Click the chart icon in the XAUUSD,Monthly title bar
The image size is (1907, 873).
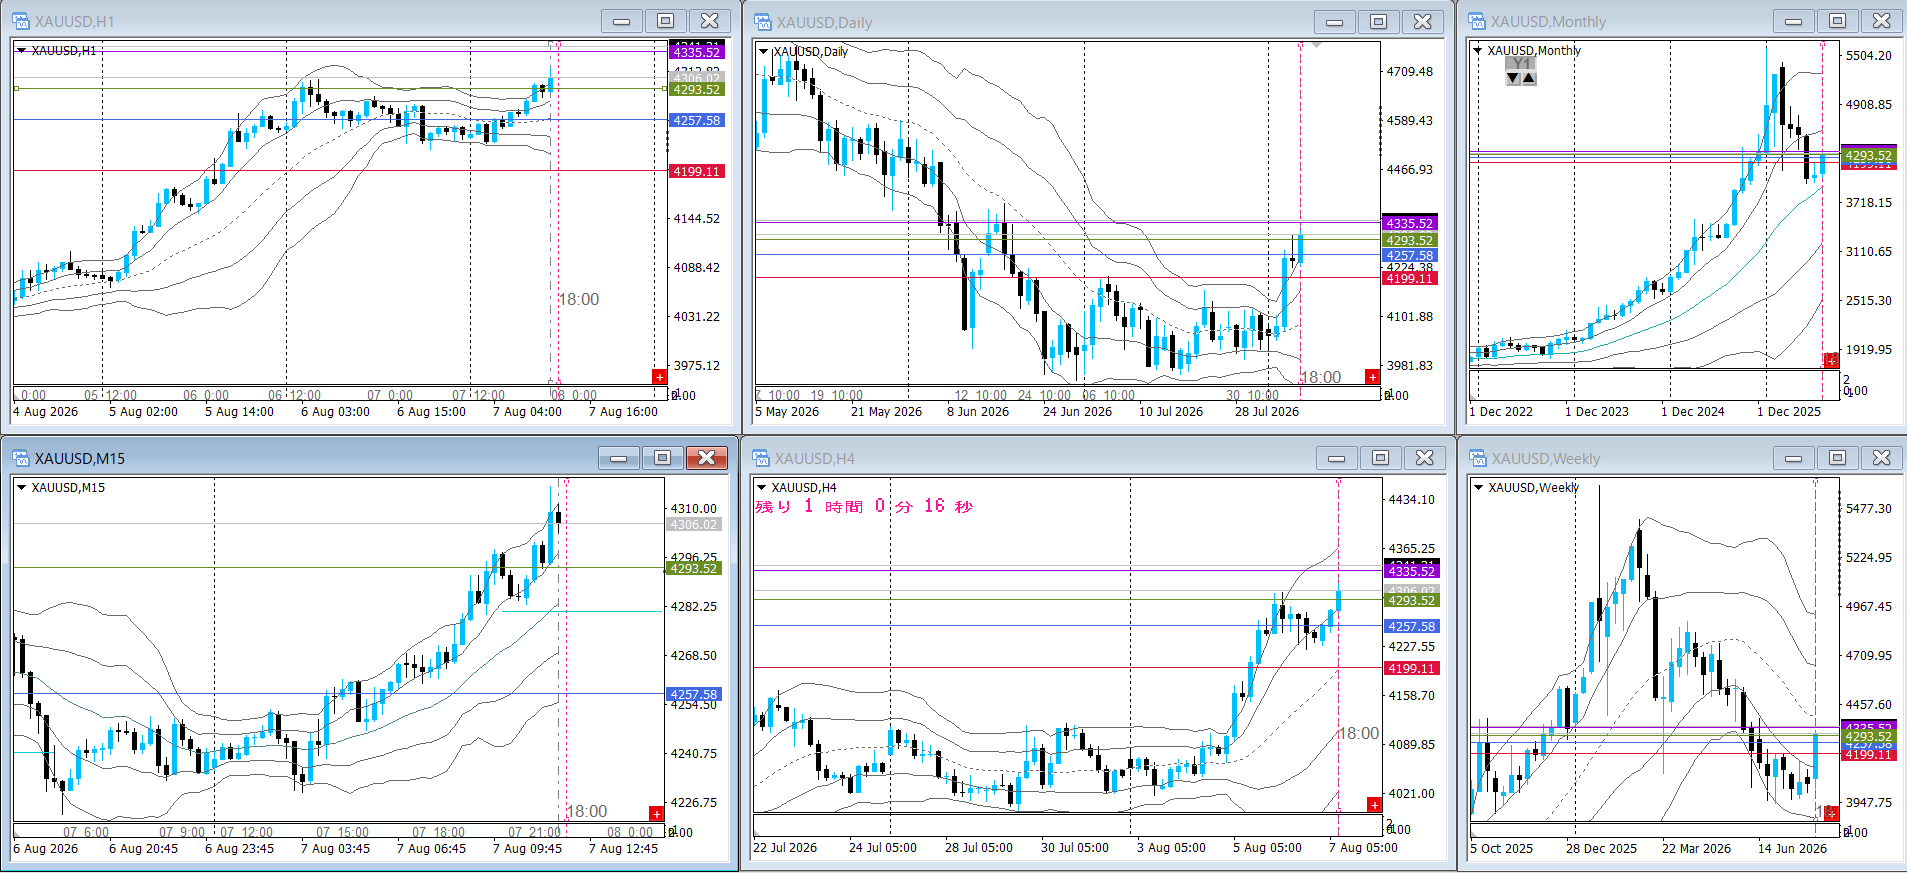[1477, 21]
